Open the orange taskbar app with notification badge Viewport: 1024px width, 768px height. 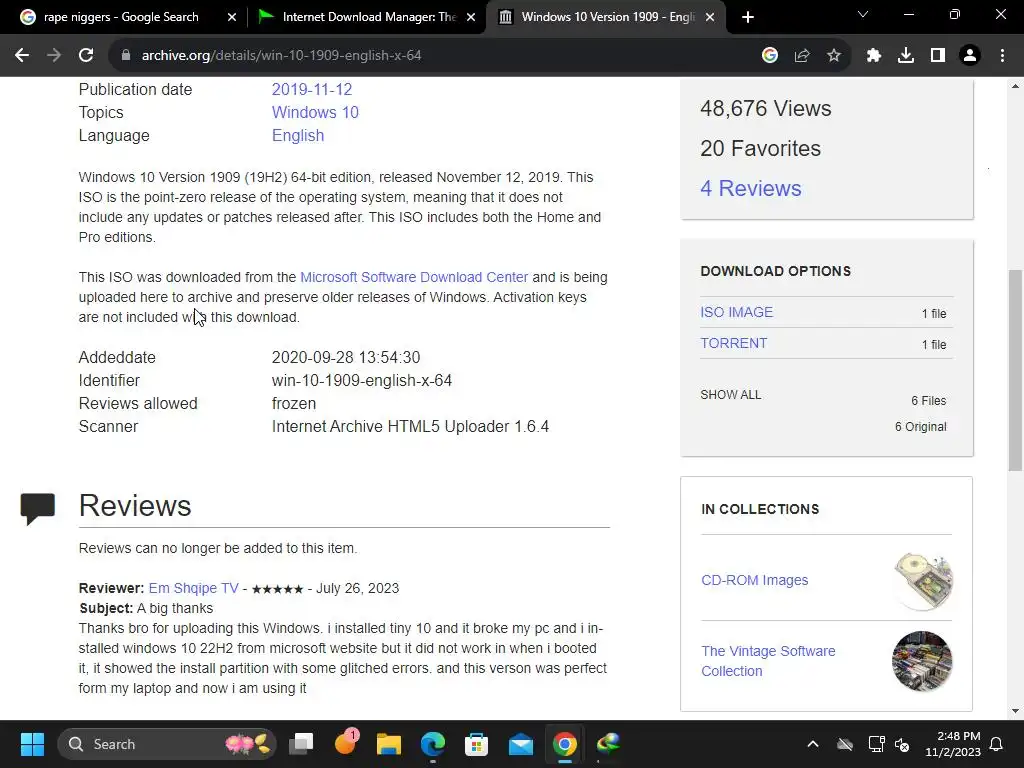point(345,743)
